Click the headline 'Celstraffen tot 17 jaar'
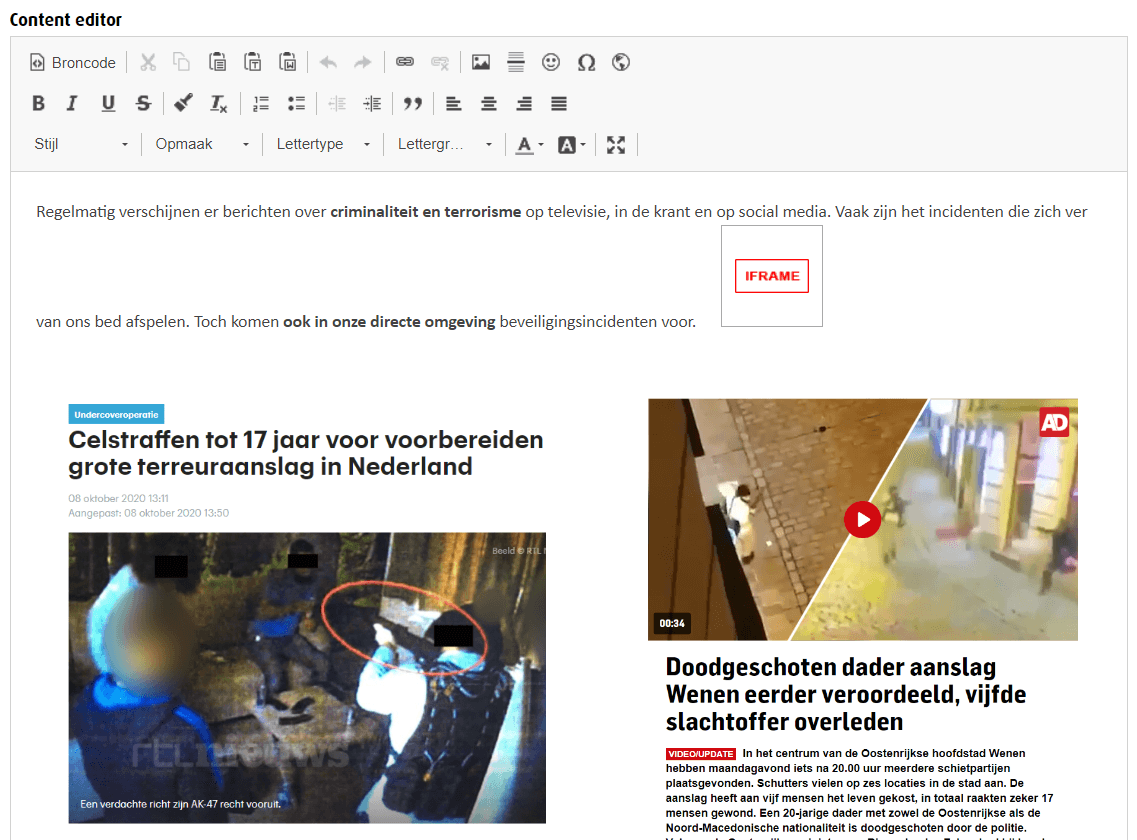This screenshot has height=840, width=1137. click(305, 453)
